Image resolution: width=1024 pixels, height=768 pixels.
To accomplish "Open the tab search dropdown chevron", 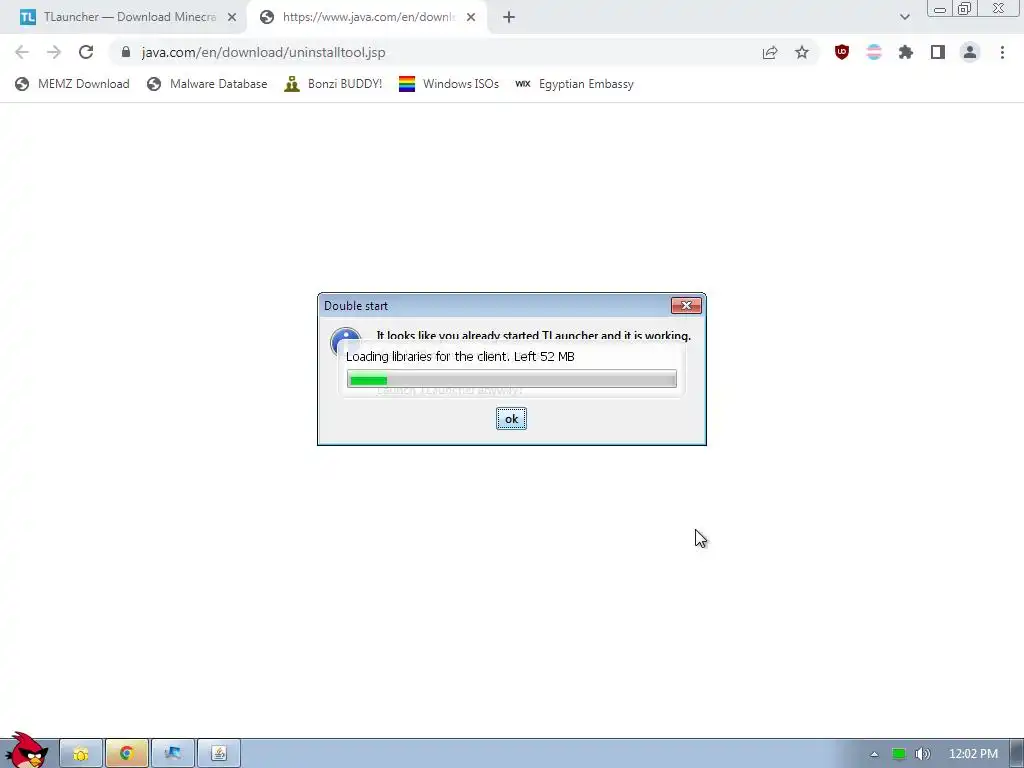I will point(904,17).
